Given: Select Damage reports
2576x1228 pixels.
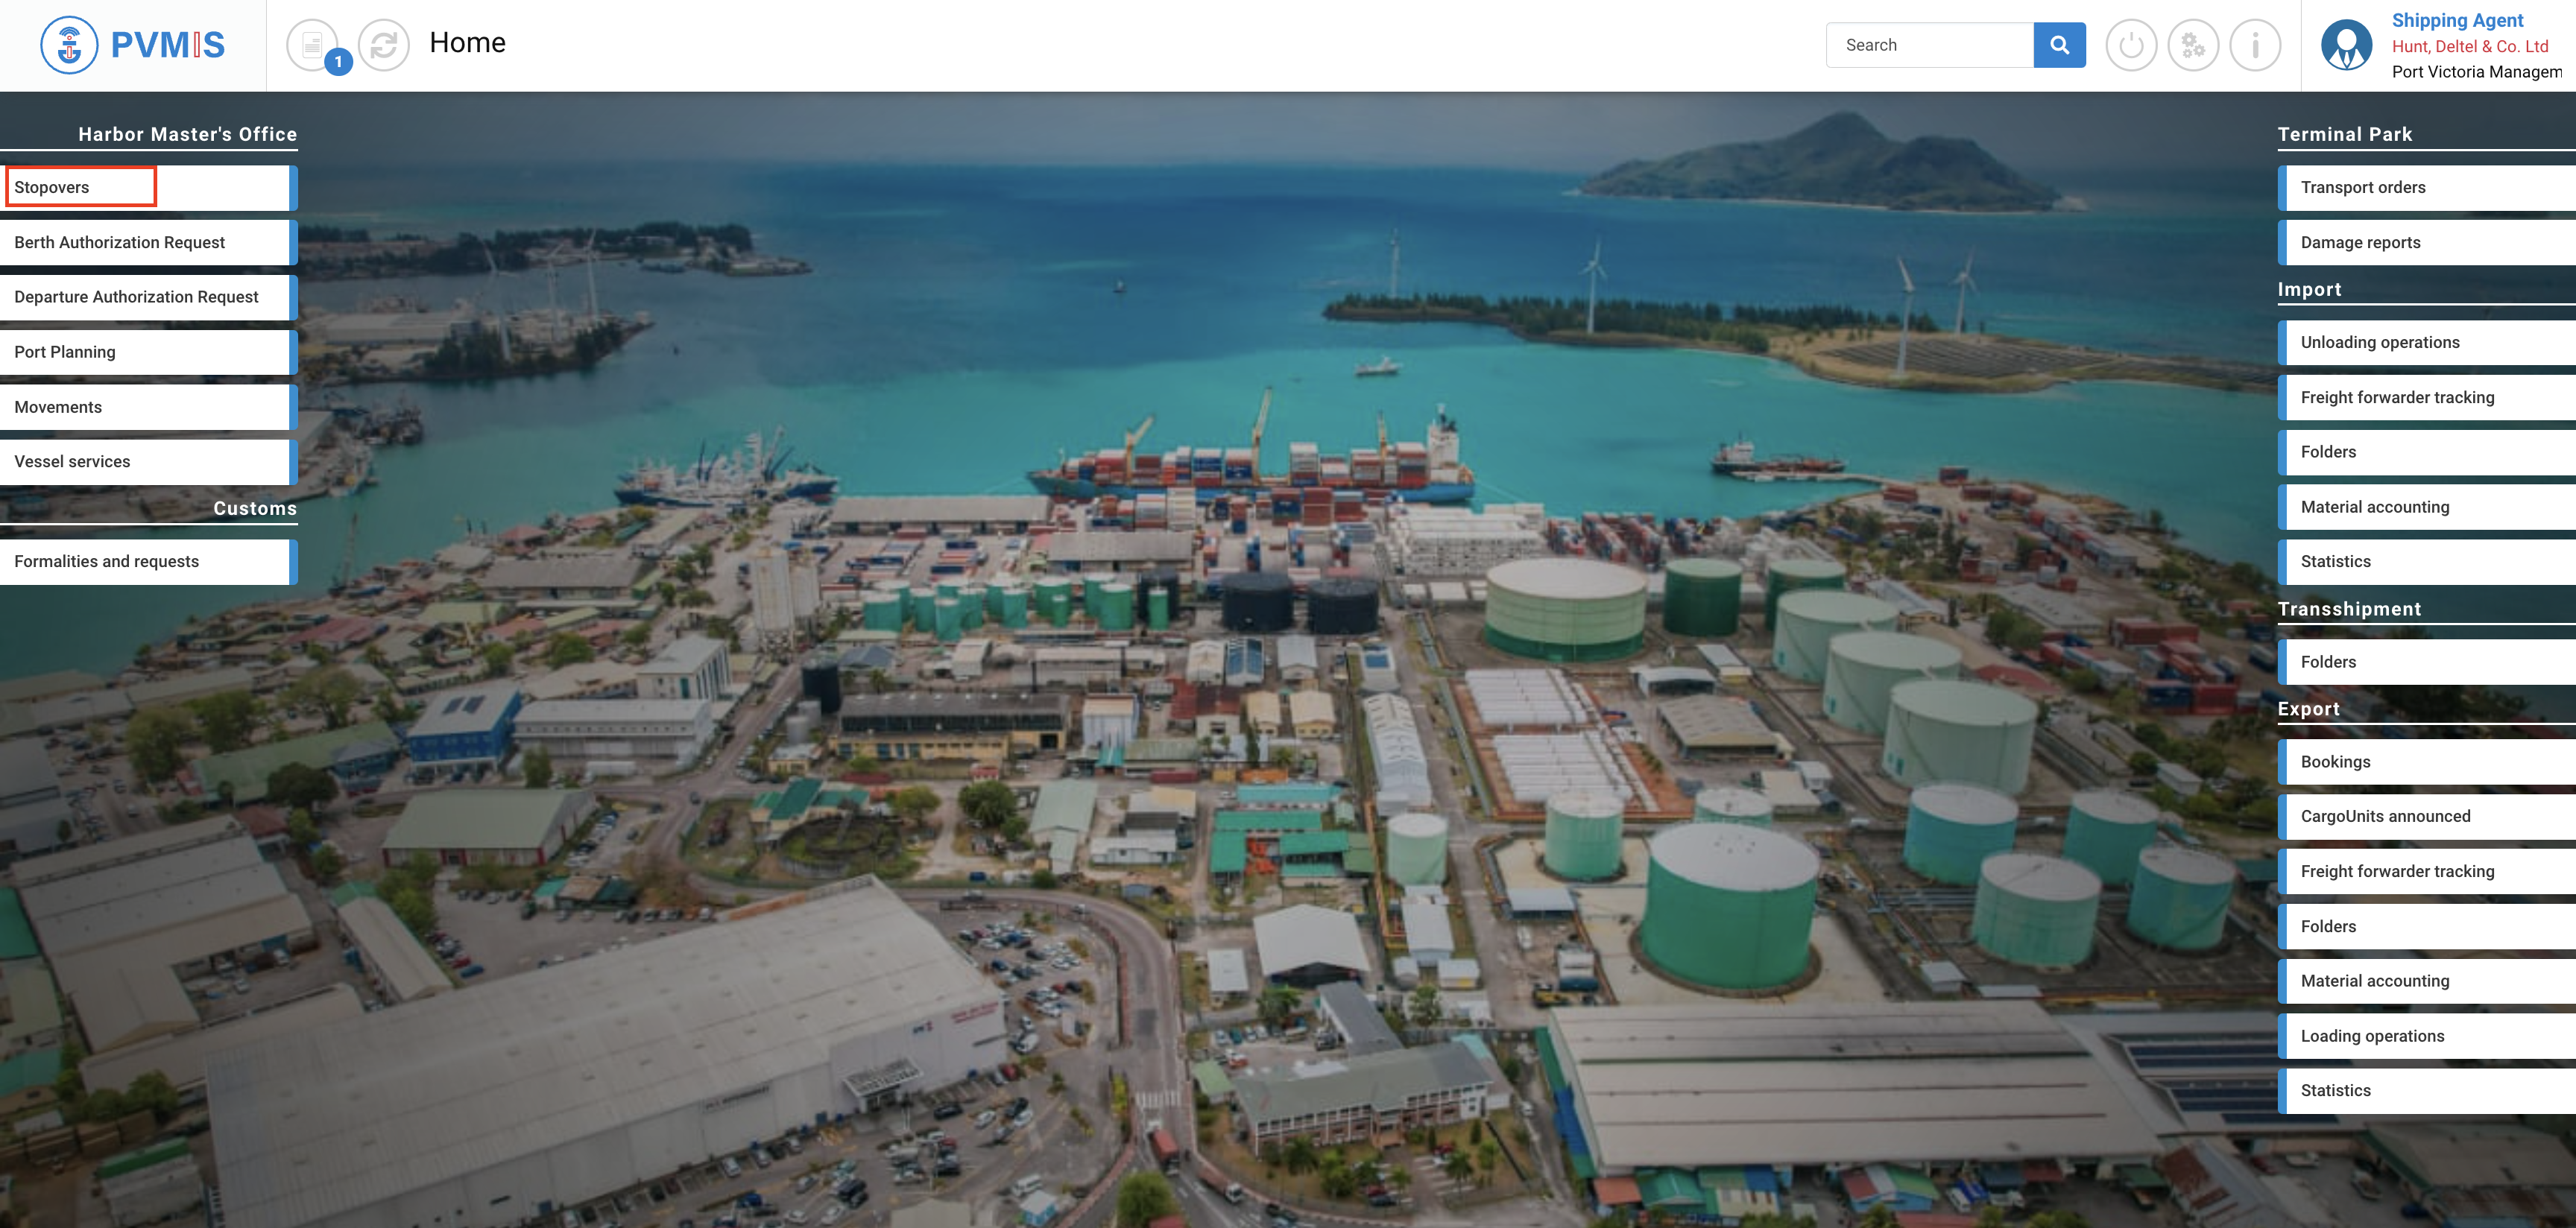Looking at the screenshot, I should (2360, 242).
